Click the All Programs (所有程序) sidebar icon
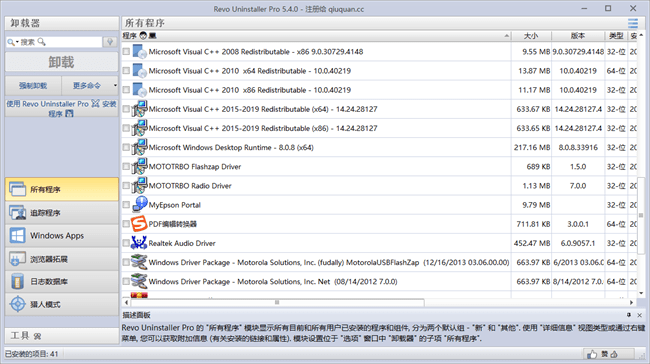 pos(17,189)
